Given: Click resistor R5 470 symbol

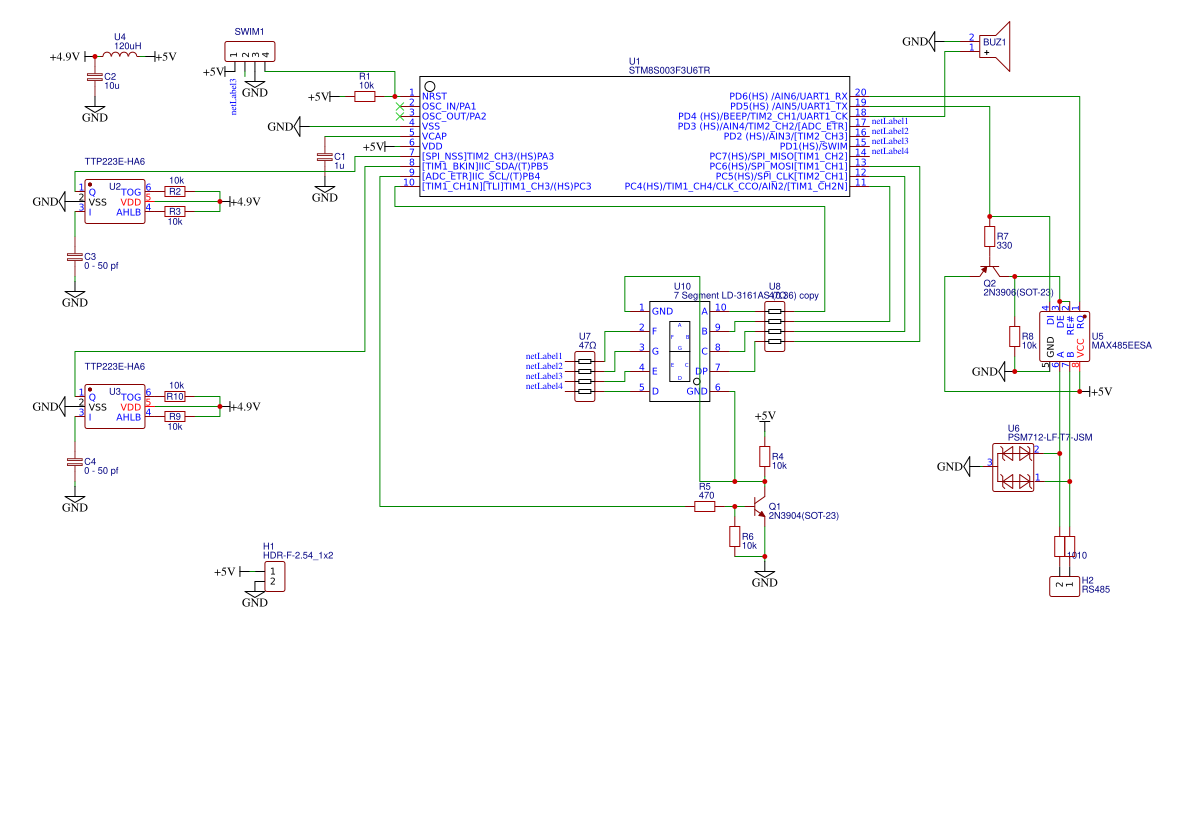Looking at the screenshot, I should coord(705,507).
